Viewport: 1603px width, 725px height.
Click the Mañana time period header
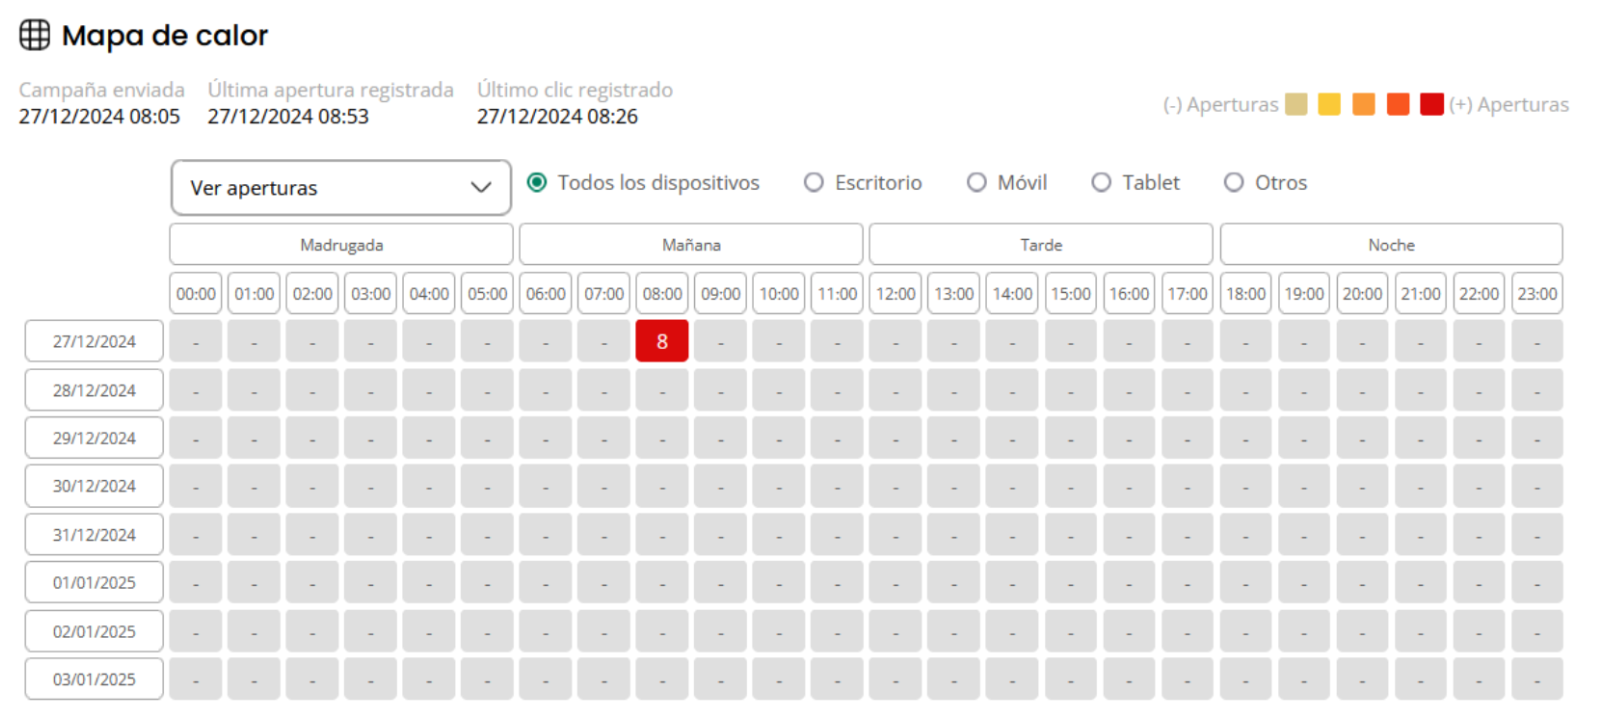coord(691,244)
